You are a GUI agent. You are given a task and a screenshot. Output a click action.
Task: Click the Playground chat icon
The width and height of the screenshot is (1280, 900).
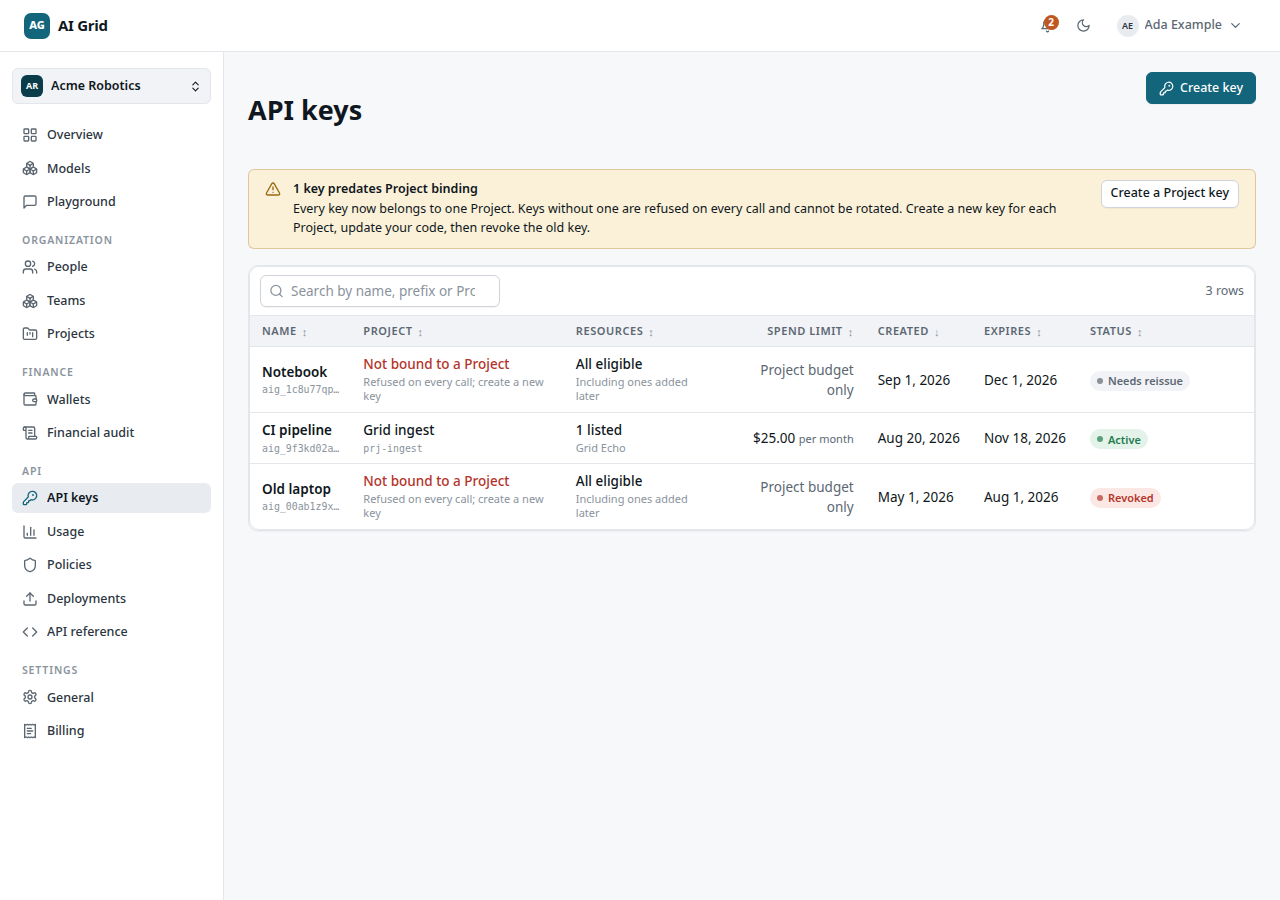(x=30, y=202)
